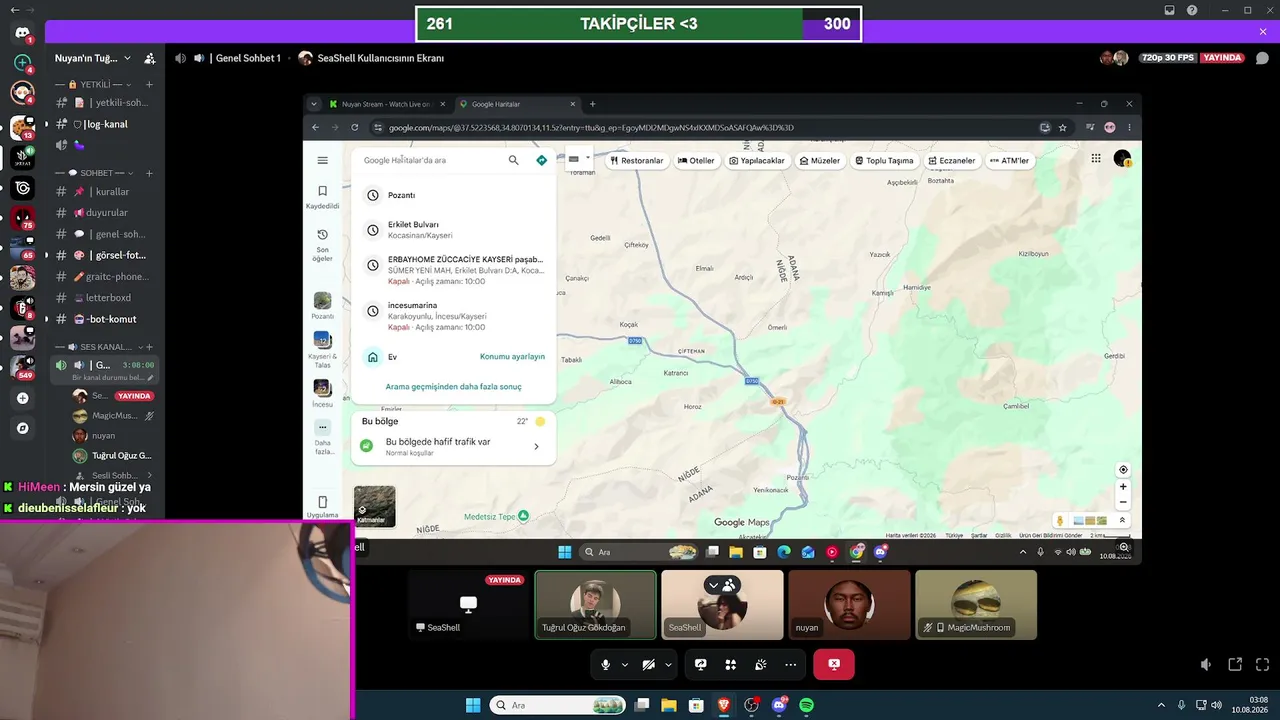
Task: Click Arama geçmişinden daha fazla sonuç link
Action: 453,387
